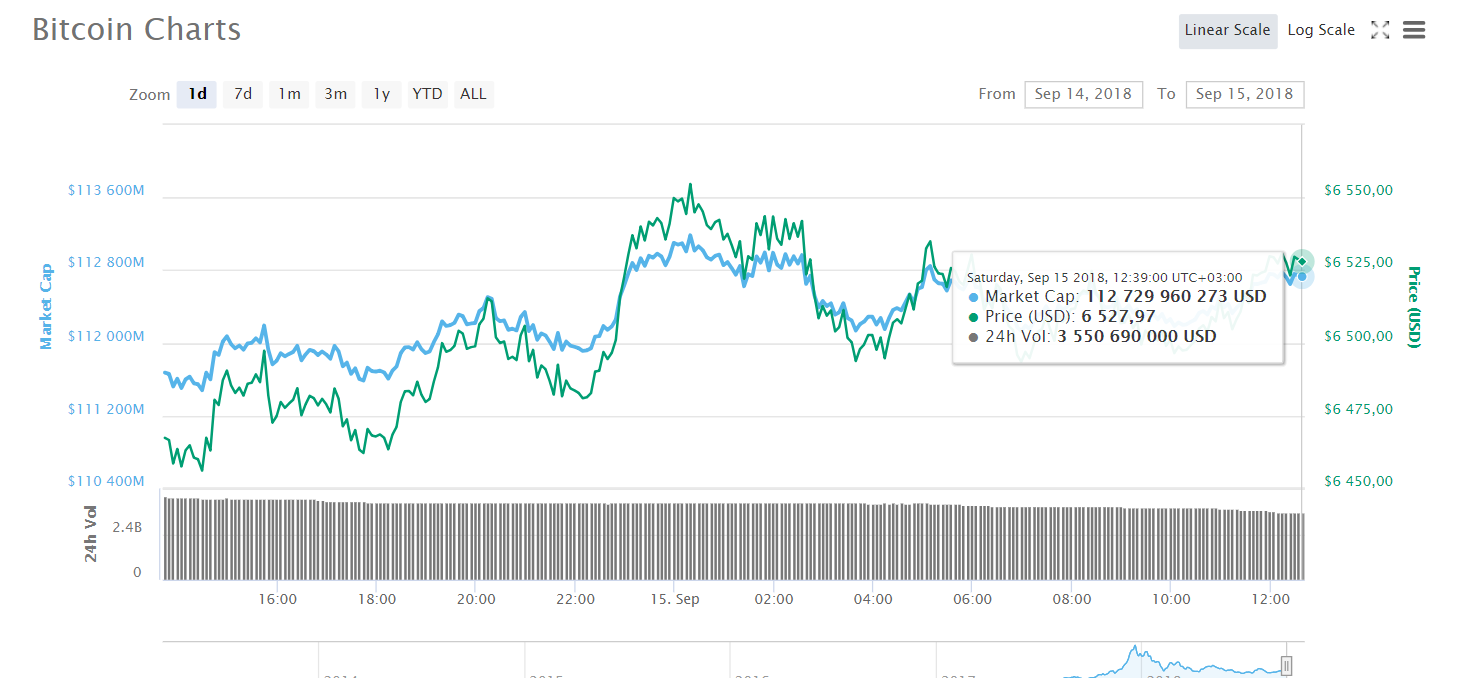Click the blue market cap marker dot
Screen dimensions: 1462x678
click(x=1302, y=277)
